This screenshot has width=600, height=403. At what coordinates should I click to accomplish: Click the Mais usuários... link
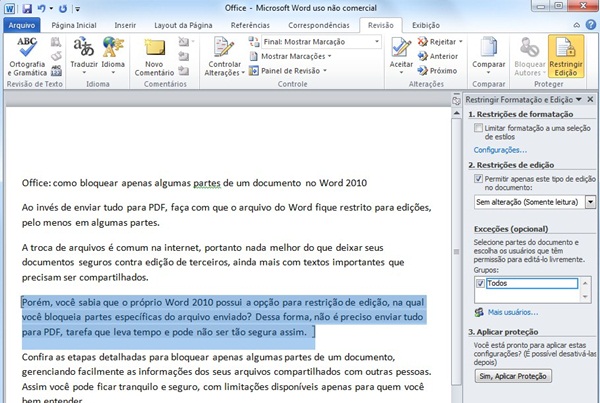tap(513, 312)
